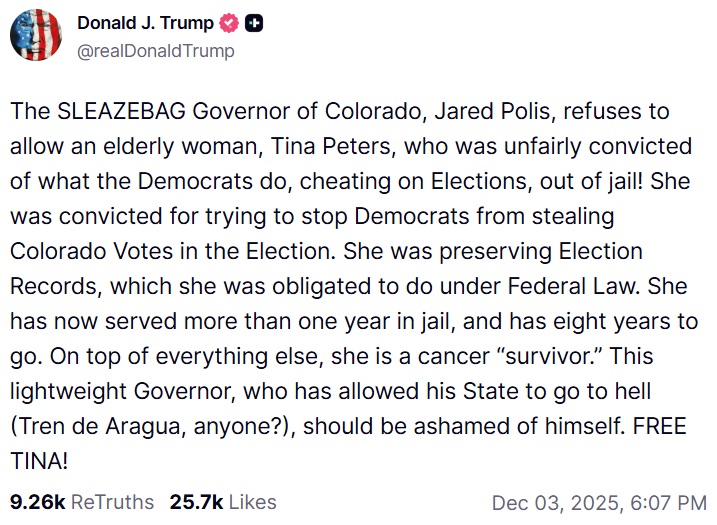Click the FREE TINA! closing text

(x=660, y=426)
